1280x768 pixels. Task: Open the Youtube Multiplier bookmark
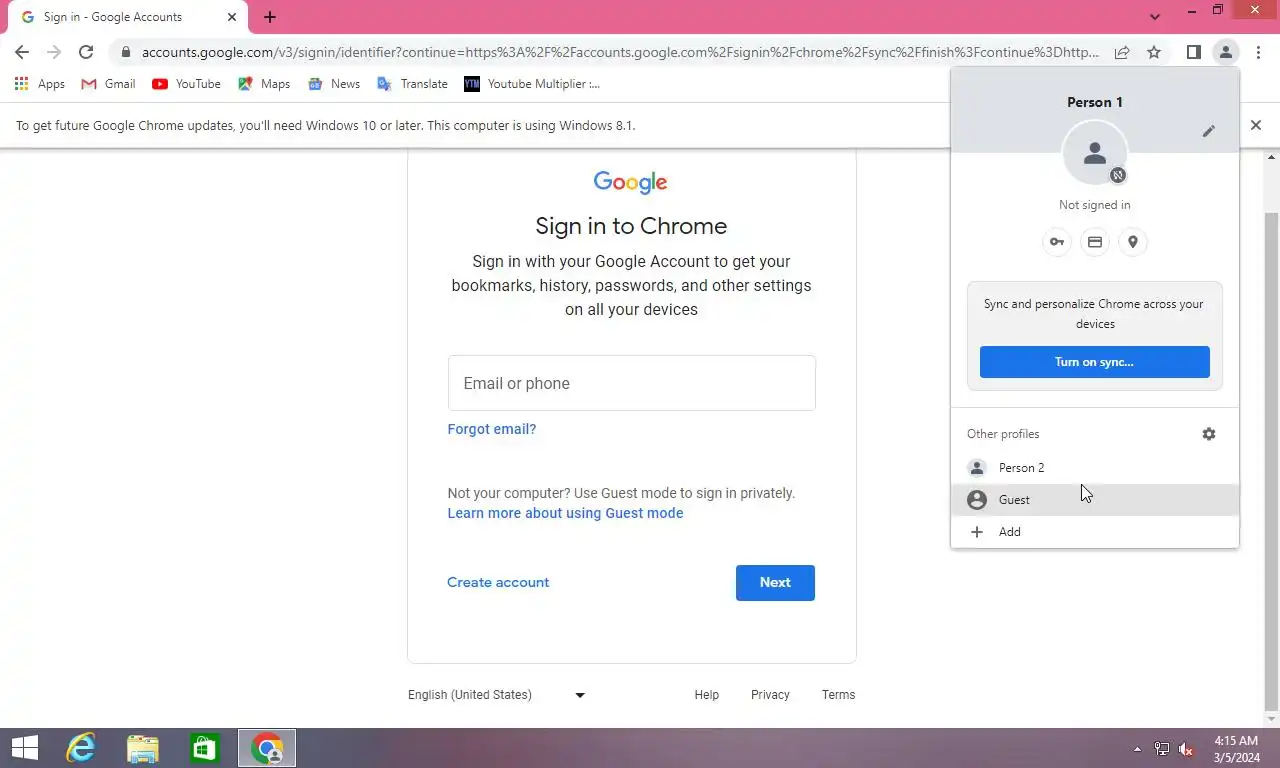532,84
